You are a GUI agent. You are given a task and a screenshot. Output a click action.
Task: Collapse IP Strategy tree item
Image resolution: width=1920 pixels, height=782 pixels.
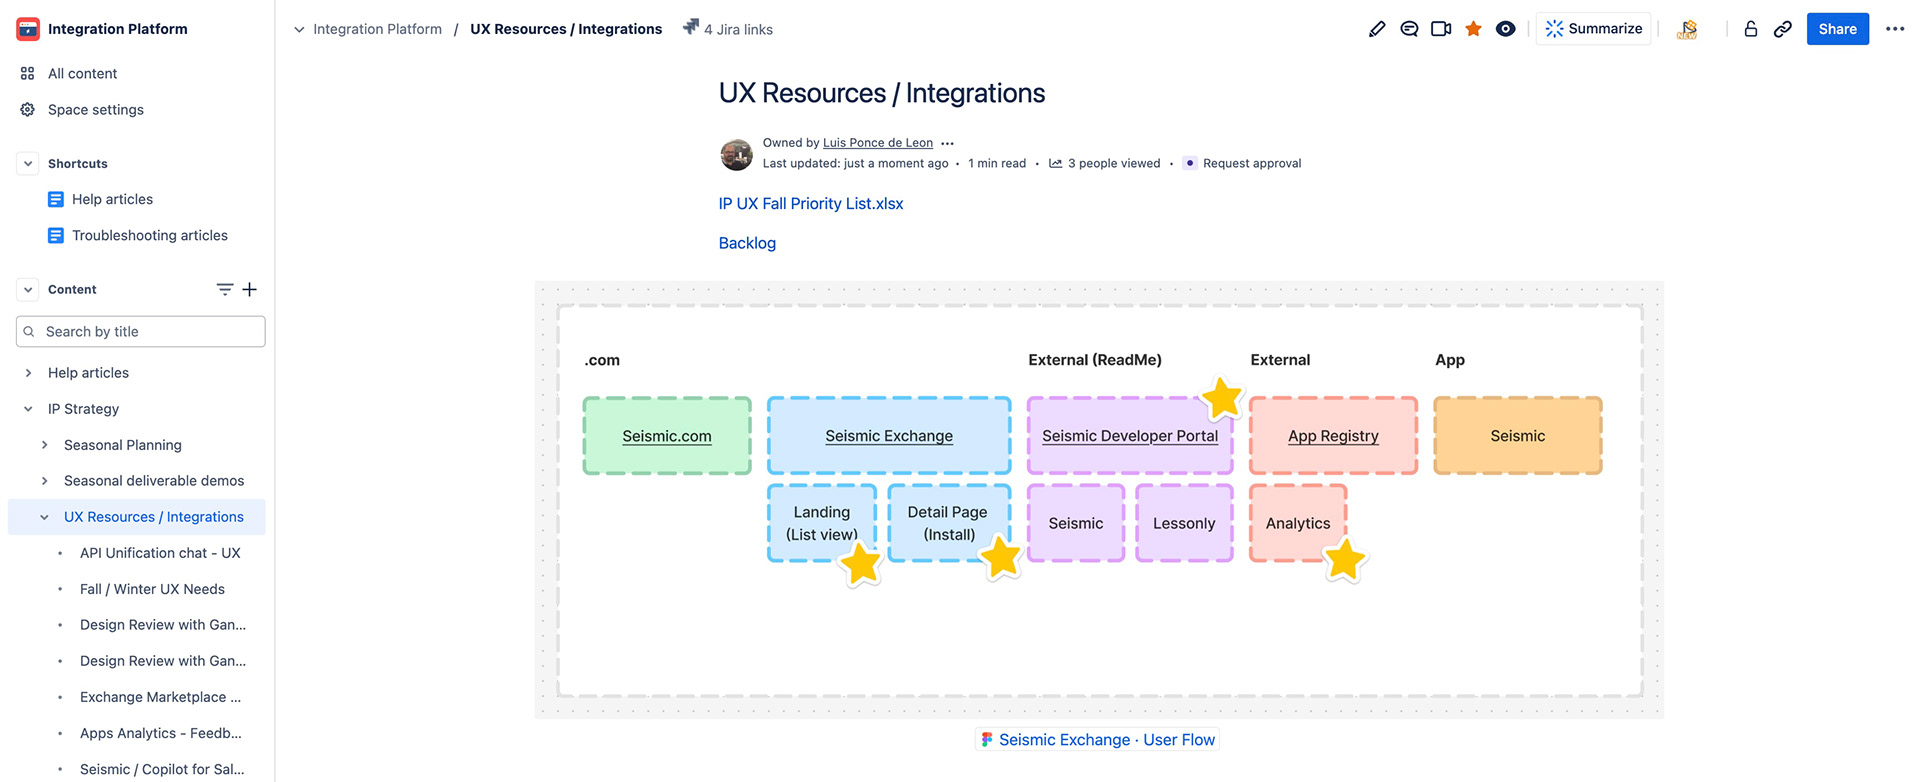coord(28,408)
